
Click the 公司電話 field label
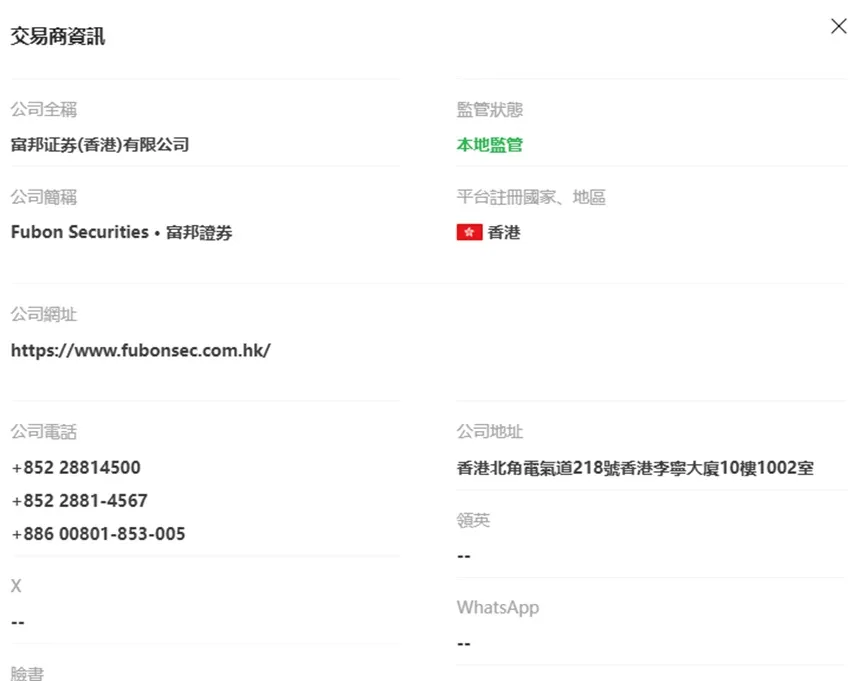[x=44, y=432]
